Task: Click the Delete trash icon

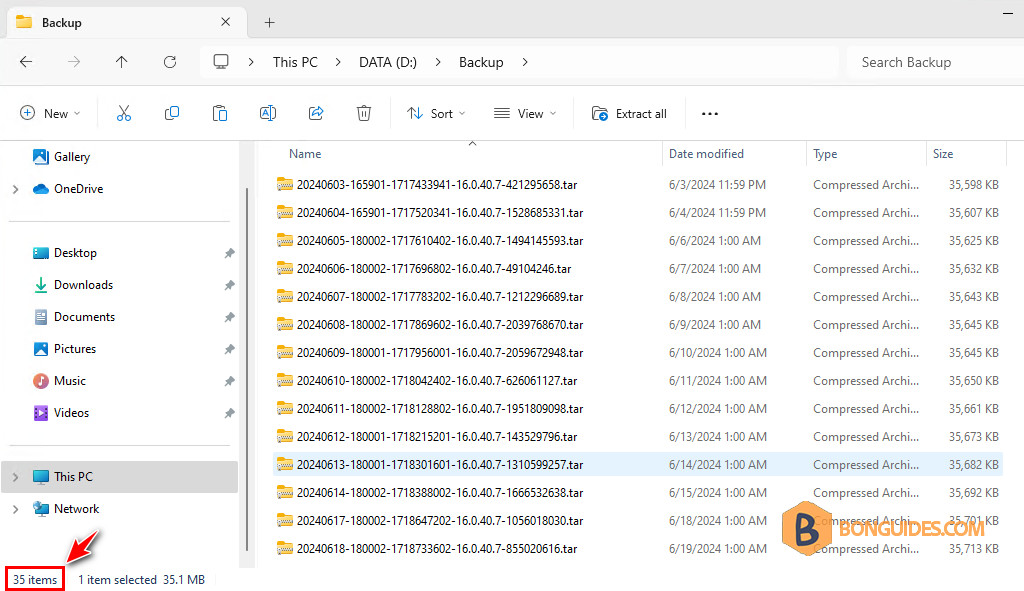Action: coord(364,114)
